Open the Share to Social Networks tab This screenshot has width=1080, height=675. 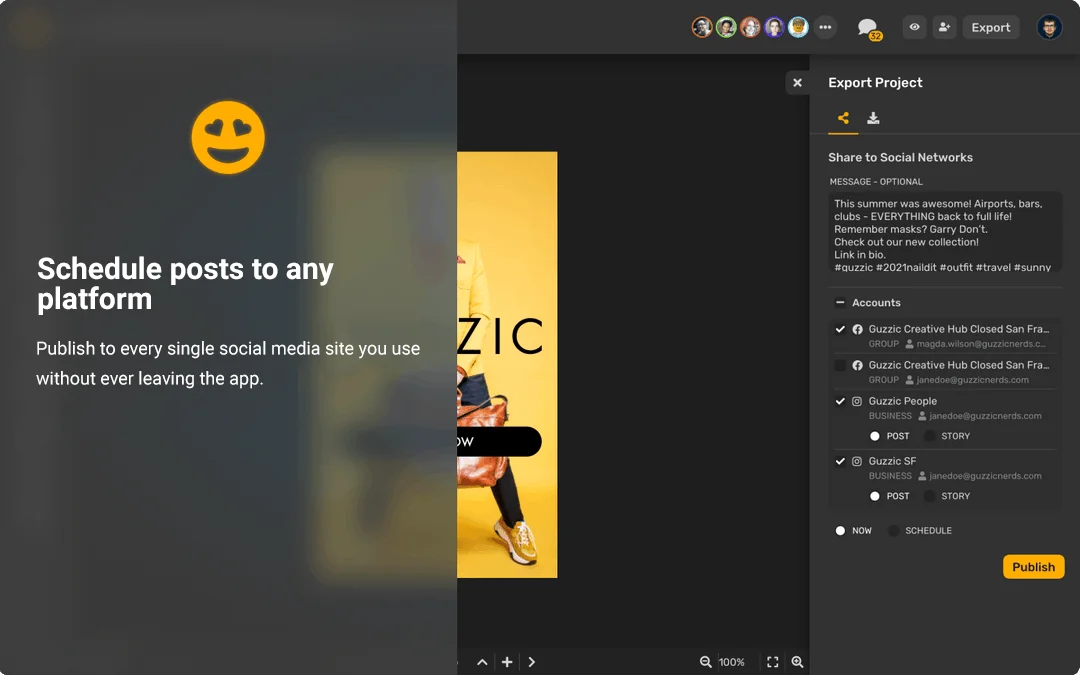tap(841, 117)
